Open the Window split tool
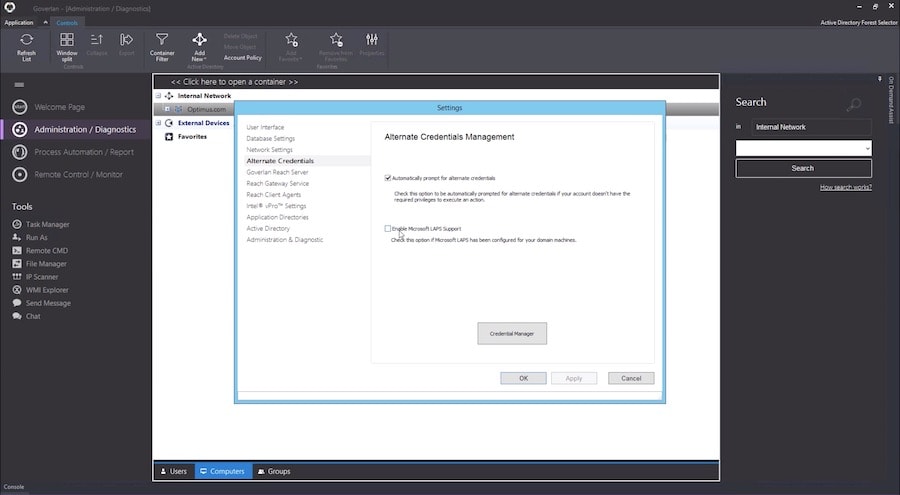Viewport: 900px width, 495px height. (67, 47)
